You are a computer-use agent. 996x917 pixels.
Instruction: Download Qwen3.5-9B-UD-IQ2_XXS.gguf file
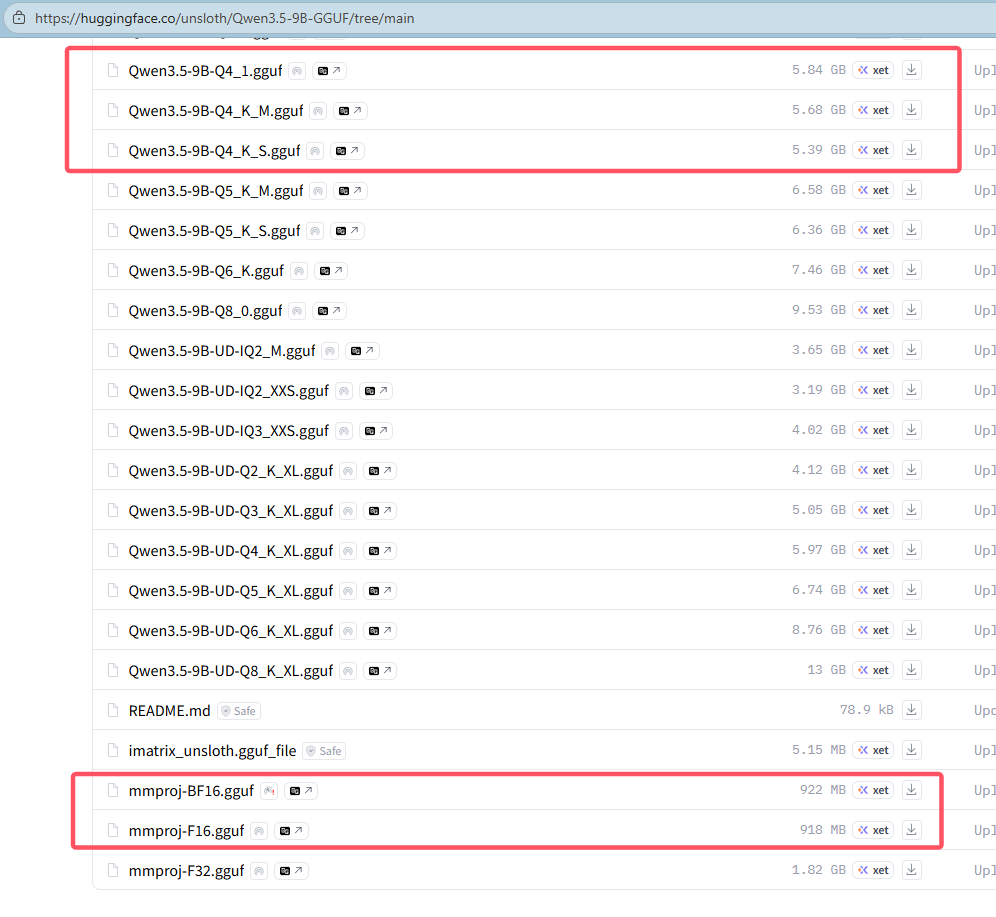(x=911, y=390)
